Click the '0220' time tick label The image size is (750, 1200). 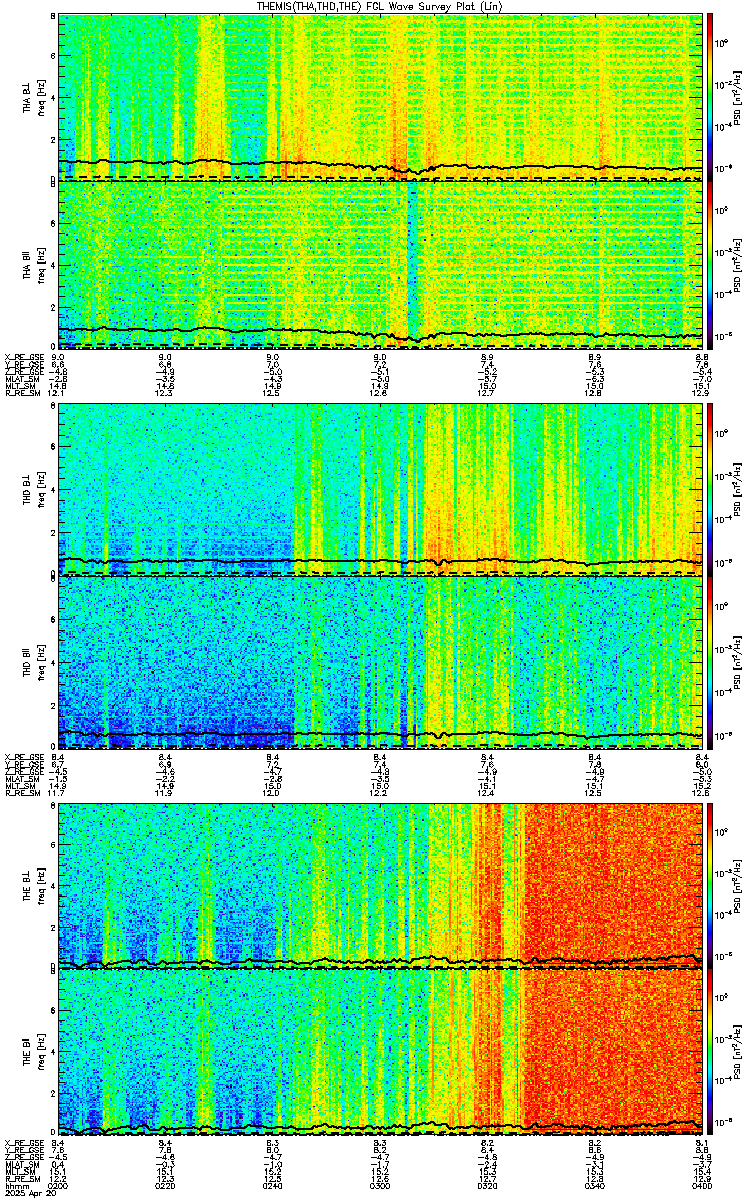(166, 1186)
